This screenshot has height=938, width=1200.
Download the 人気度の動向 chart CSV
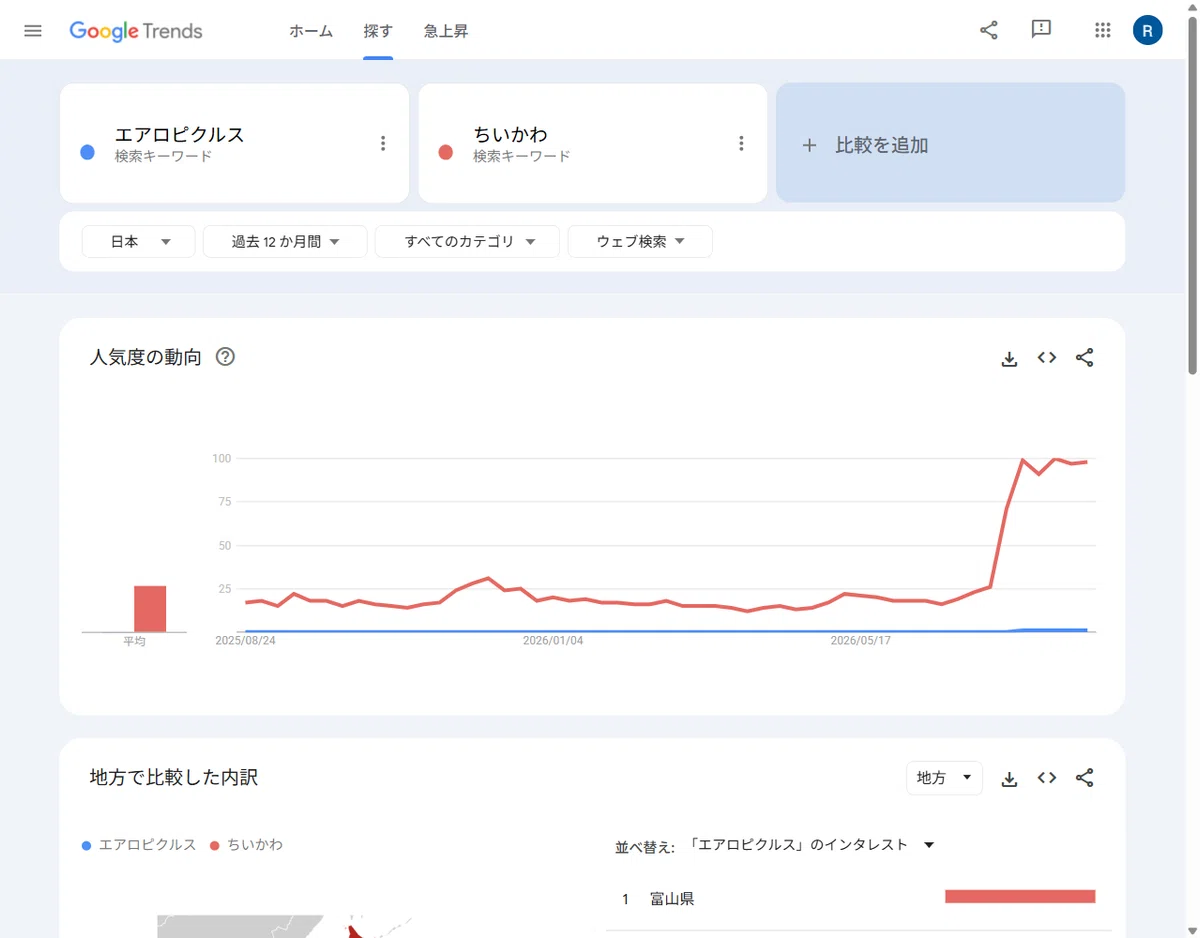pyautogui.click(x=1009, y=358)
